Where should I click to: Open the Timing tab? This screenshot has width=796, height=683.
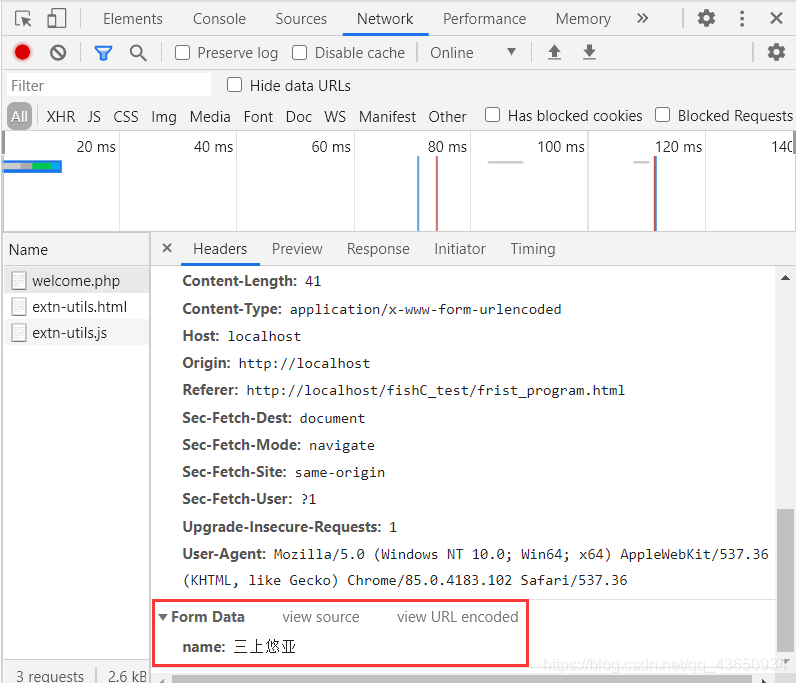click(533, 249)
